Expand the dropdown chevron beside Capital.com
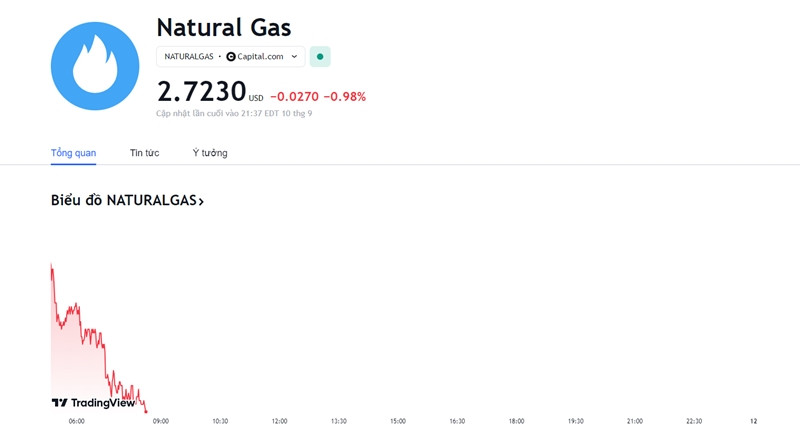800x430 pixels. tap(294, 57)
